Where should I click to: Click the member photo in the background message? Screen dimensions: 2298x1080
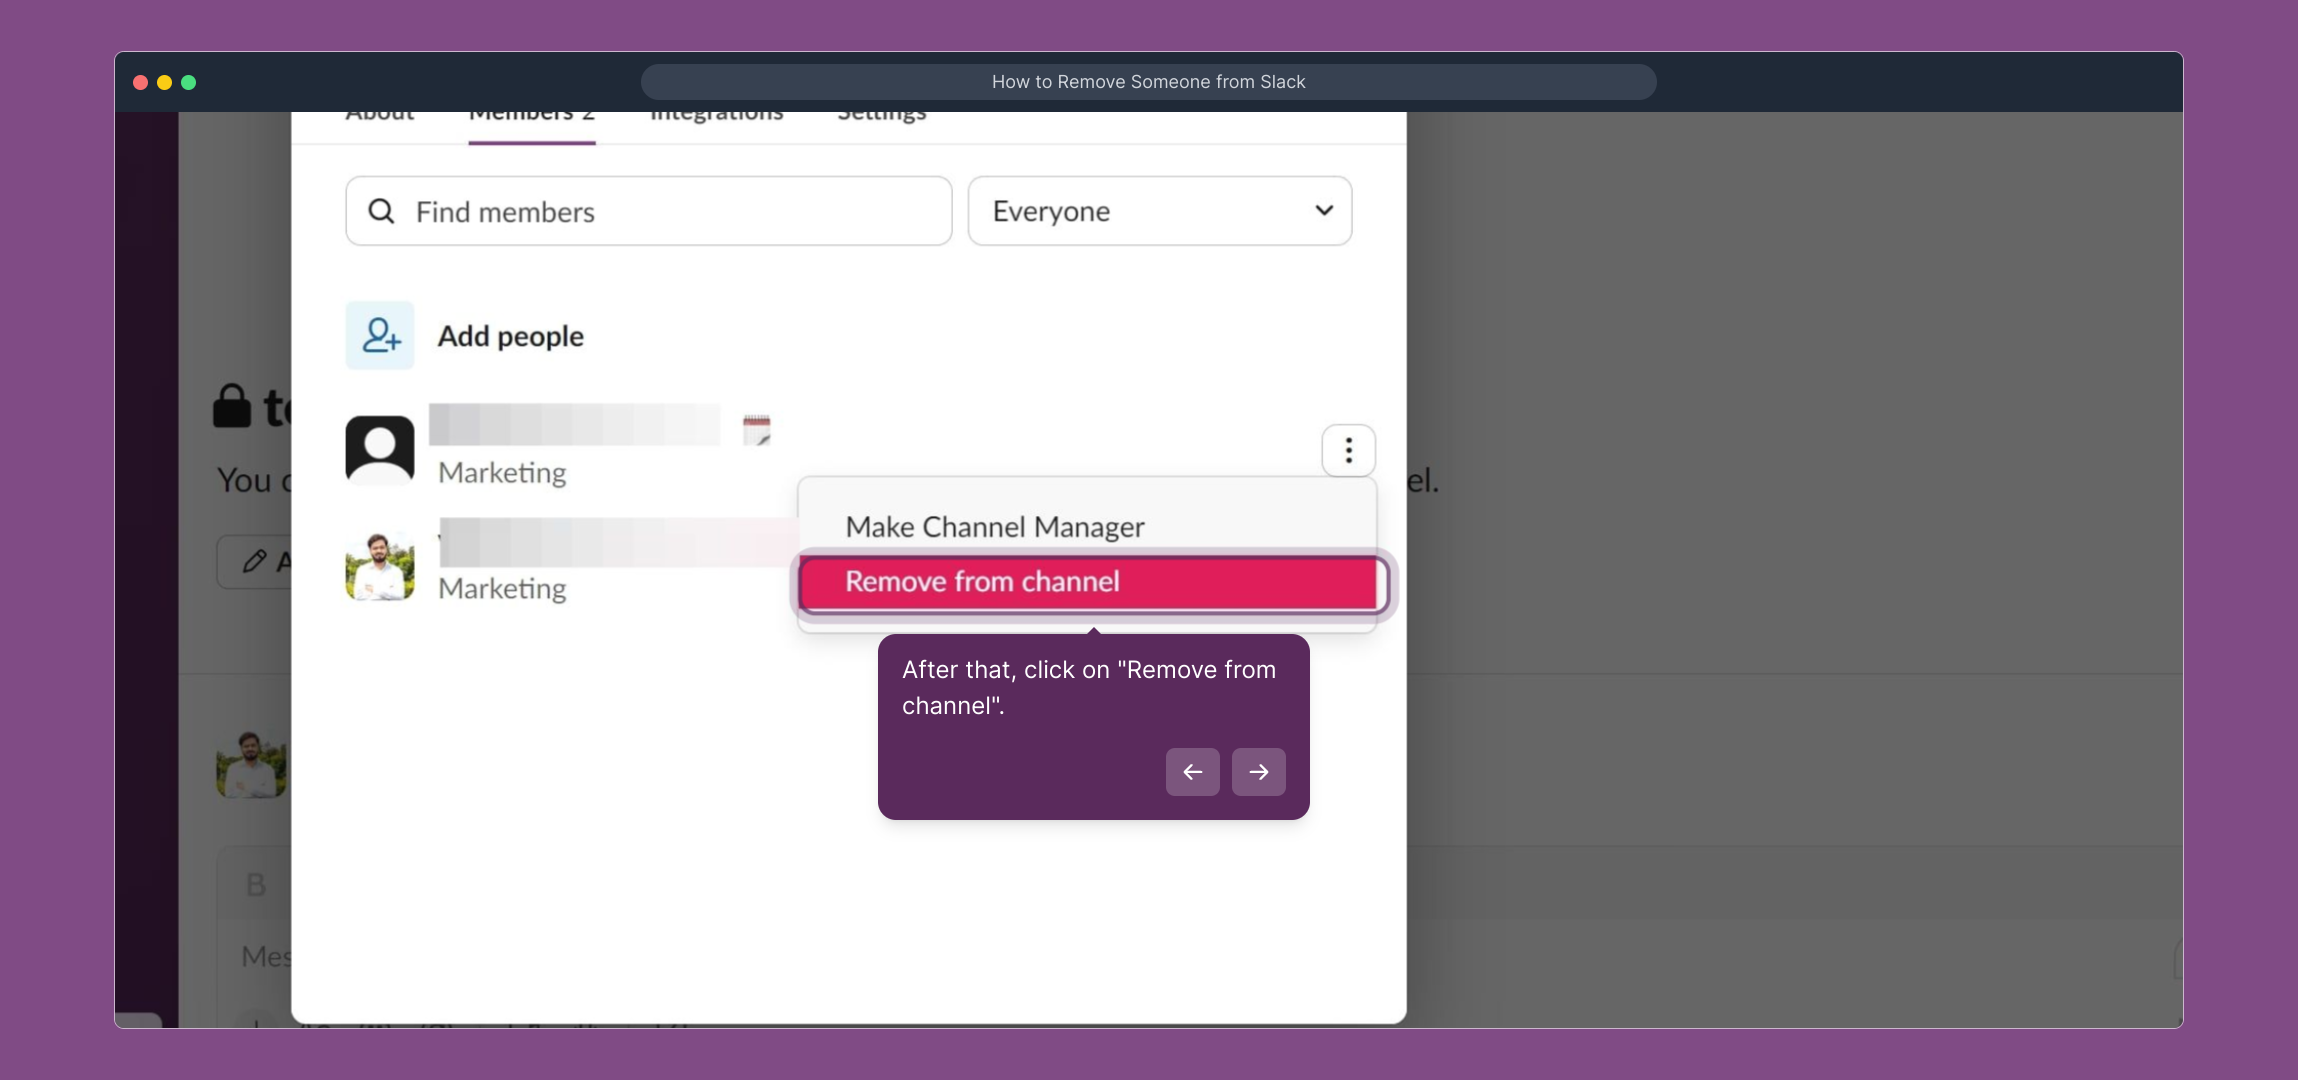click(250, 764)
